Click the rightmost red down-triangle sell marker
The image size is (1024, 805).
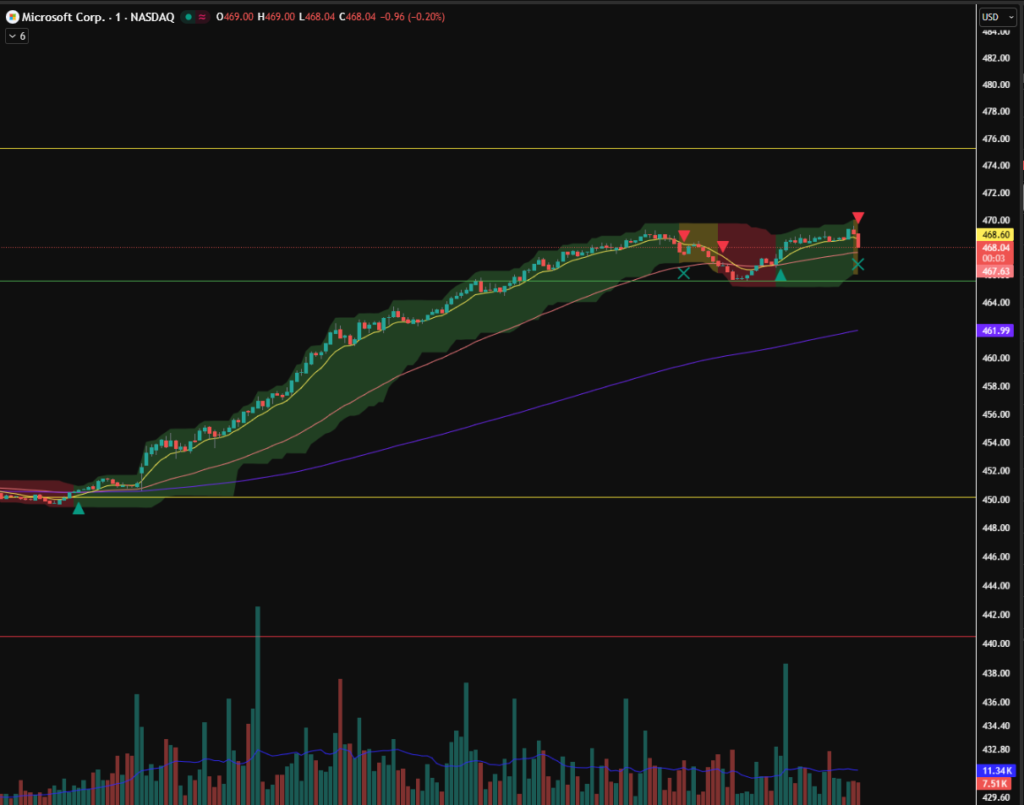coord(858,217)
